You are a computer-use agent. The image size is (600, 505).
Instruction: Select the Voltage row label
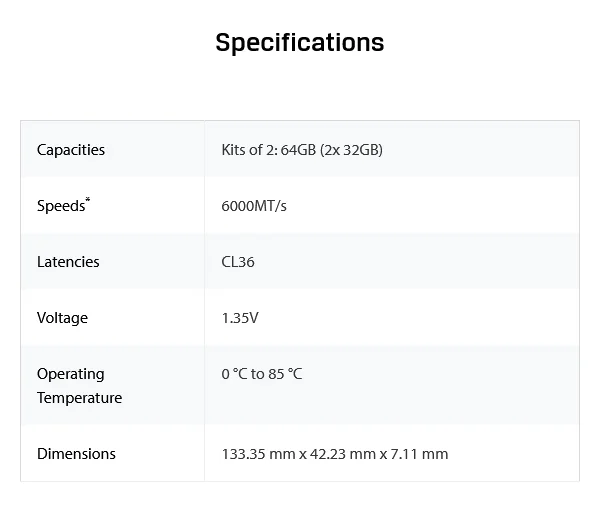[x=62, y=318]
